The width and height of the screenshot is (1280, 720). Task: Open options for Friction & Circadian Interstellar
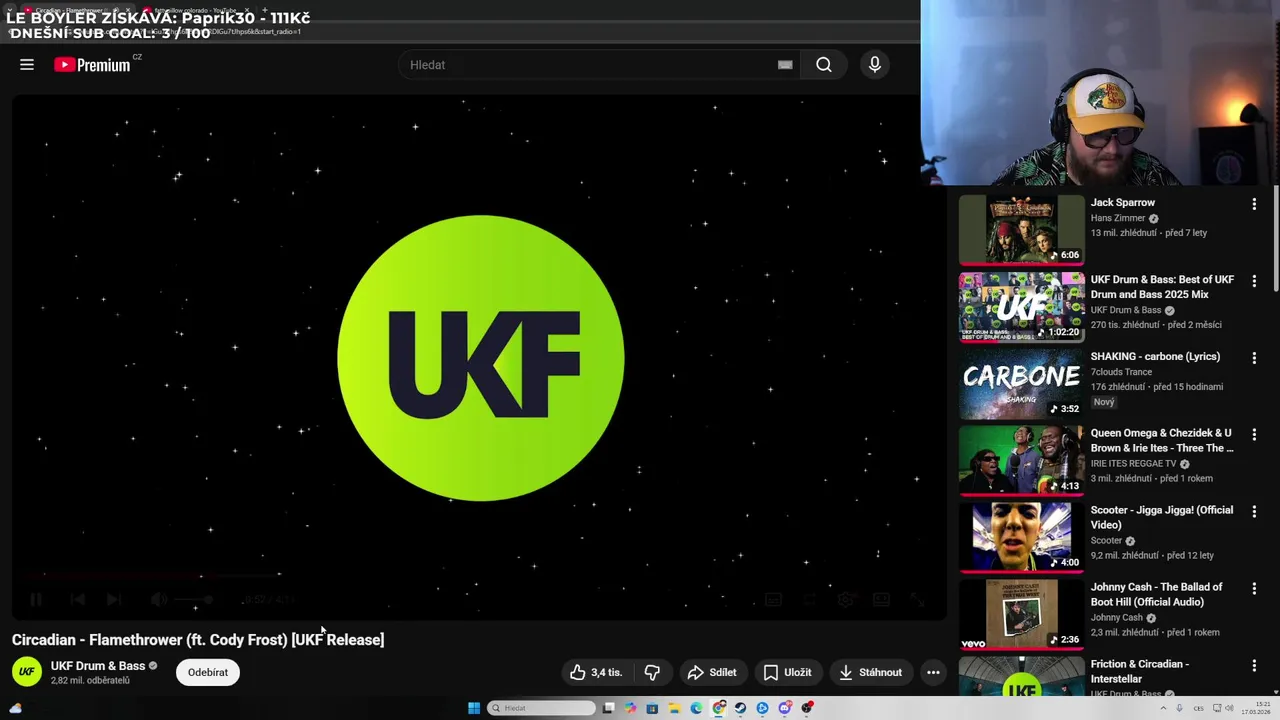[x=1254, y=666]
